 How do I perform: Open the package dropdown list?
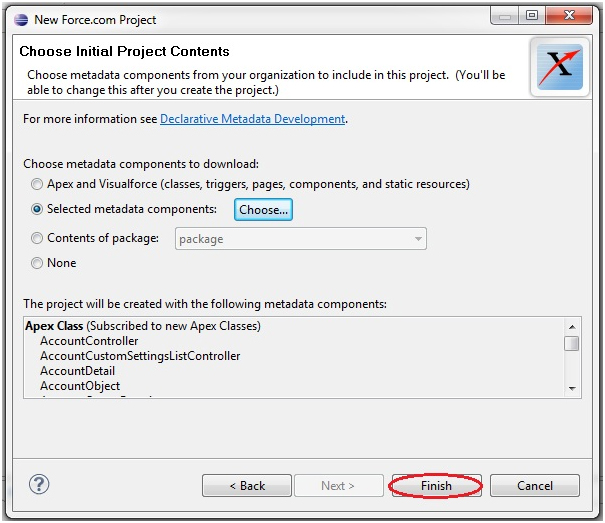coord(301,239)
